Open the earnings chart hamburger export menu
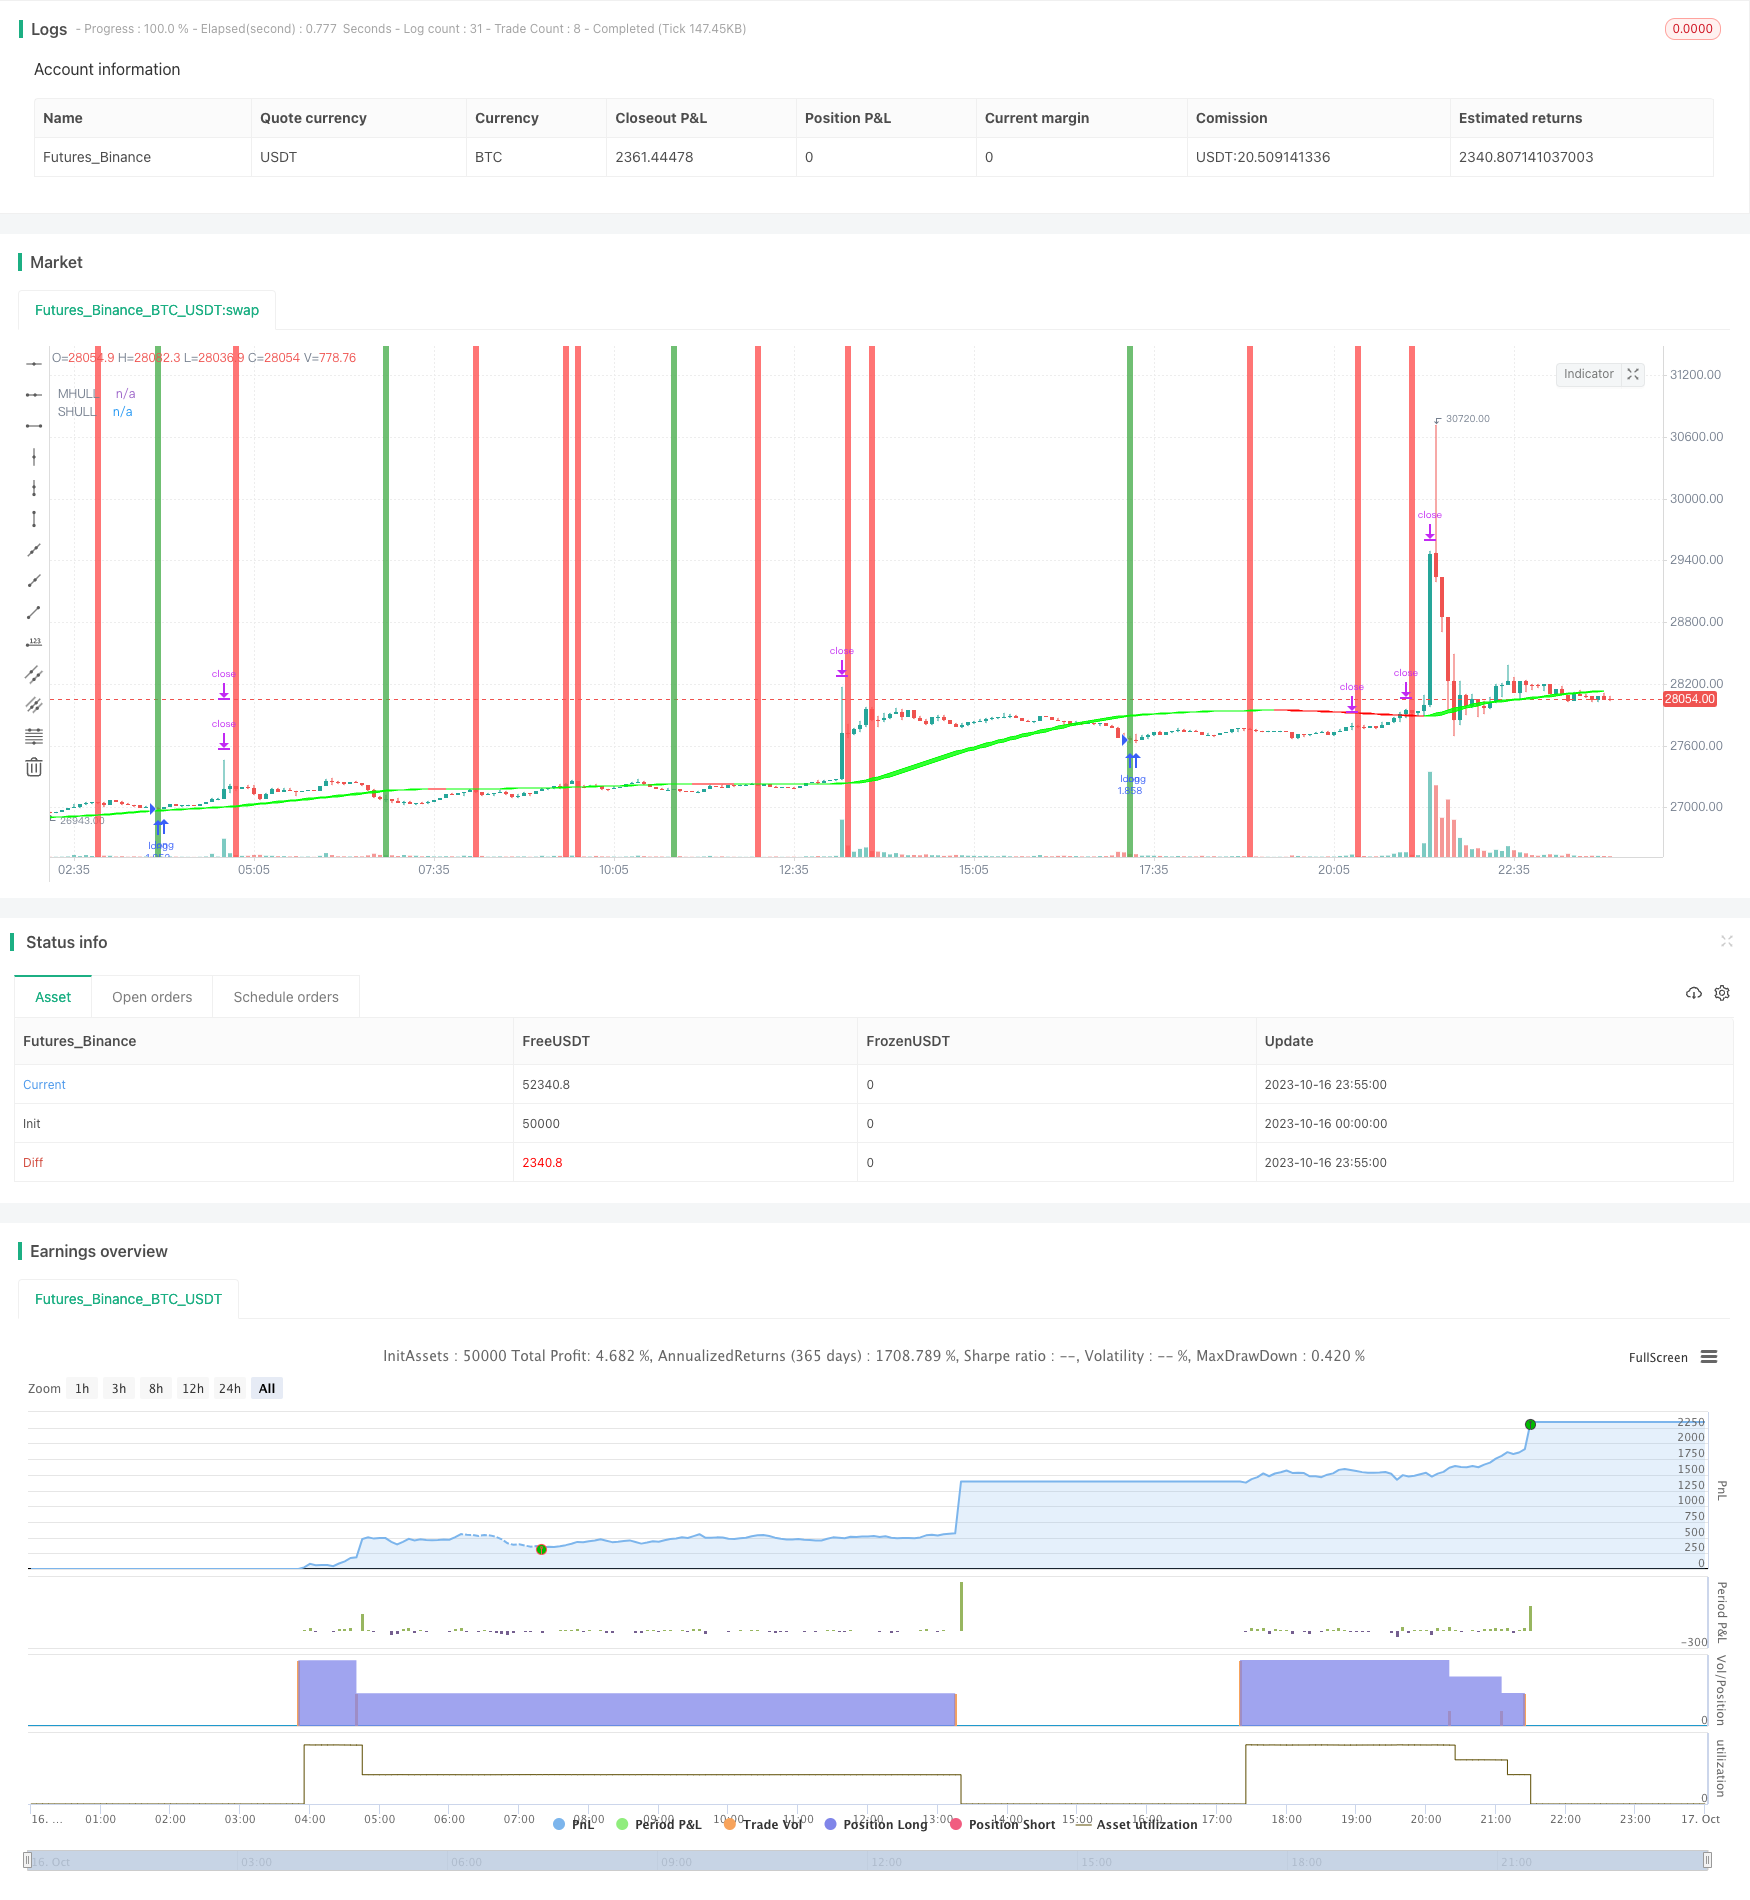Screen dimensions: 1750x1900 (1709, 1357)
